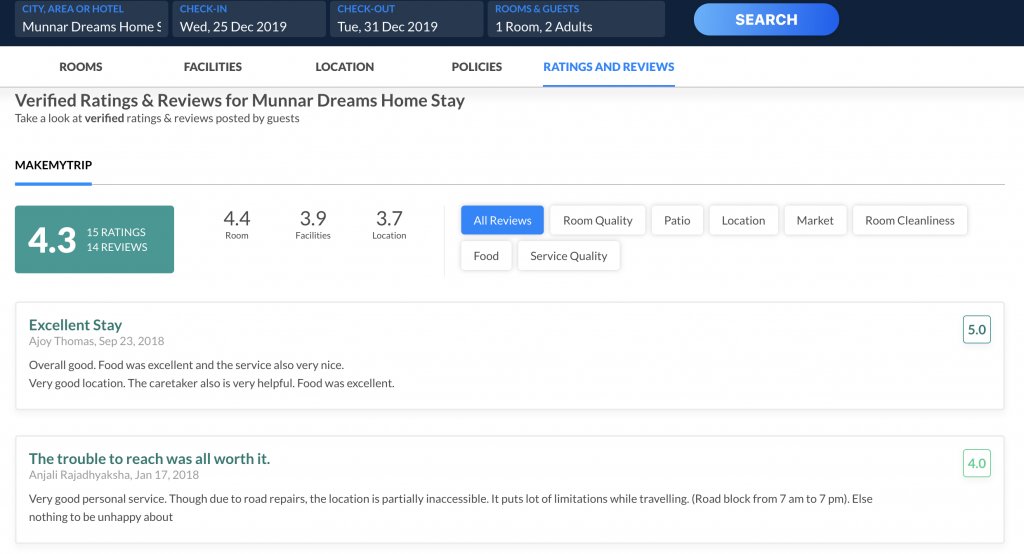Screen dimensions: 1024x554
Task: Filter reviews by Food
Action: [486, 255]
